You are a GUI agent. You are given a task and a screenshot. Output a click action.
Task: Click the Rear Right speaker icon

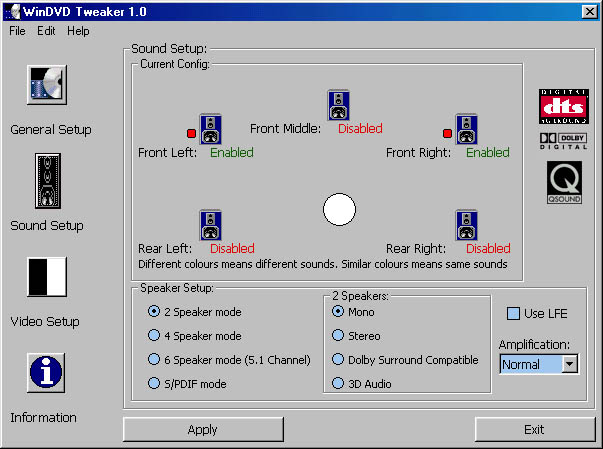(466, 225)
